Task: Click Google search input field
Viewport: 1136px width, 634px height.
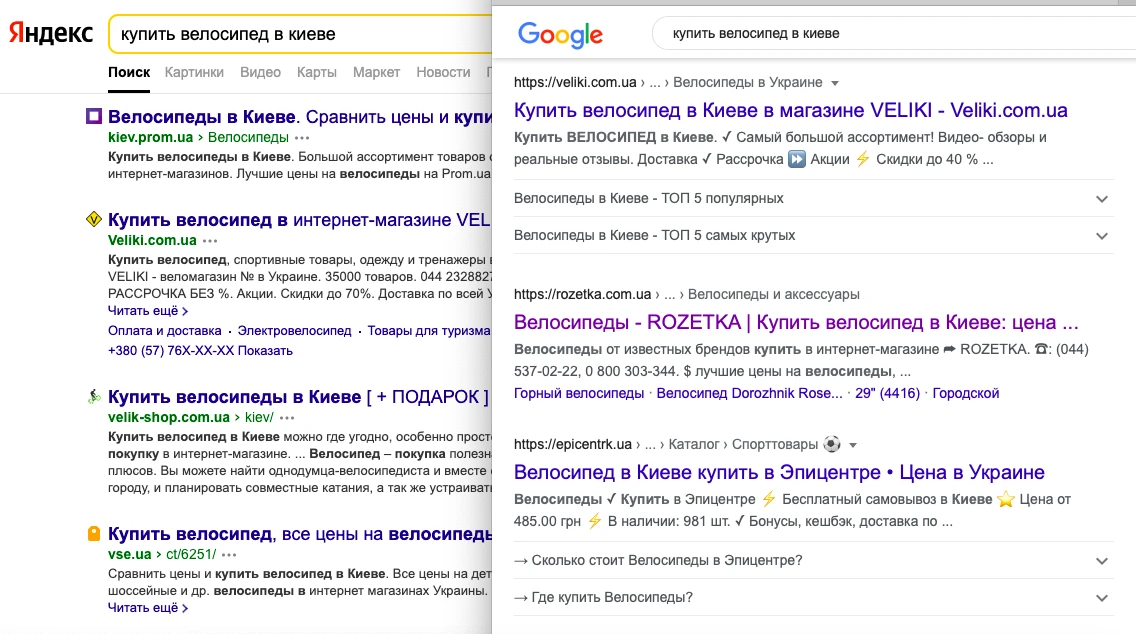Action: pos(895,33)
